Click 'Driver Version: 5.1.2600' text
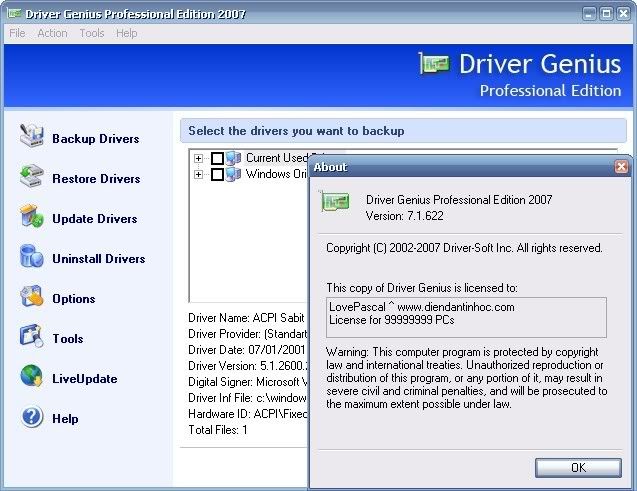The height and width of the screenshot is (491, 637). pyautogui.click(x=248, y=366)
